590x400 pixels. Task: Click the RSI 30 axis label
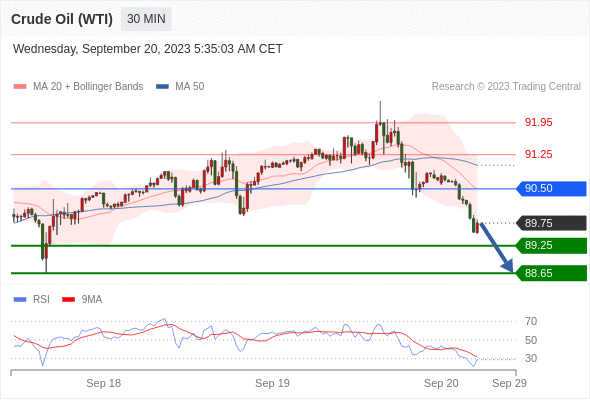[531, 358]
